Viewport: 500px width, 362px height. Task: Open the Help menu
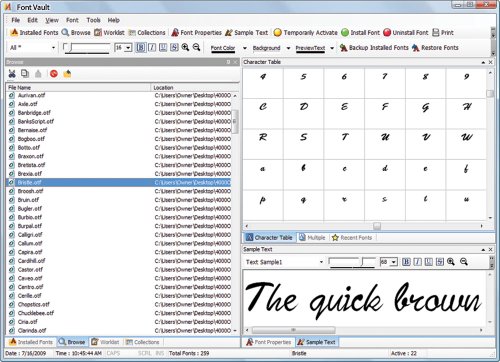pos(113,20)
